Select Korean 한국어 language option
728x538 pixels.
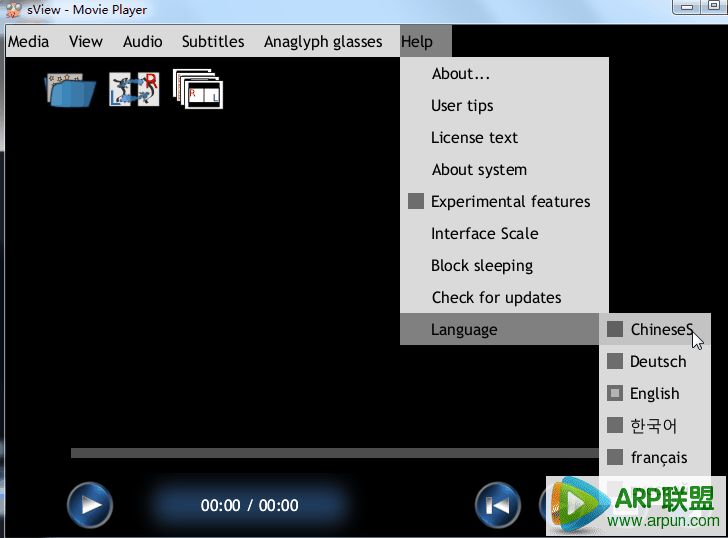655,426
